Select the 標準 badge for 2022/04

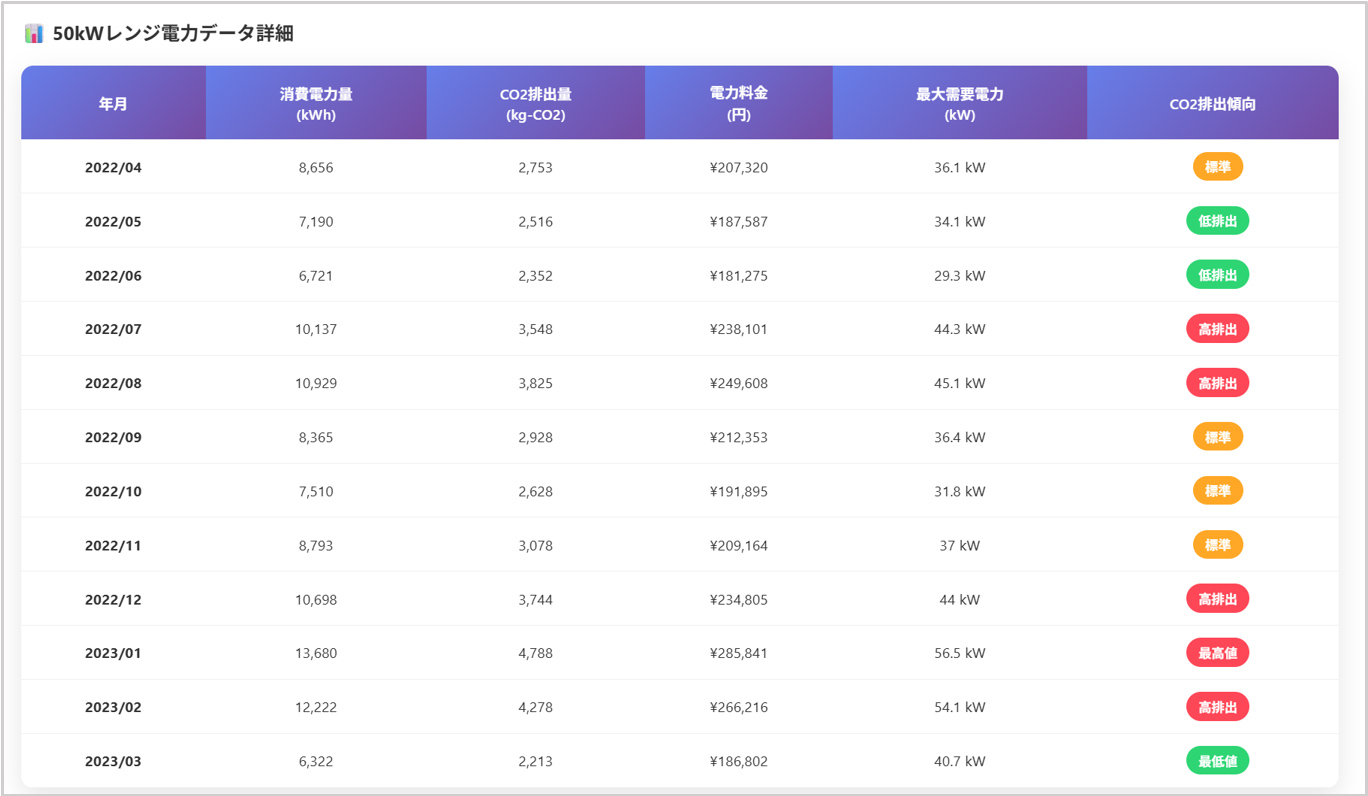[x=1217, y=167]
